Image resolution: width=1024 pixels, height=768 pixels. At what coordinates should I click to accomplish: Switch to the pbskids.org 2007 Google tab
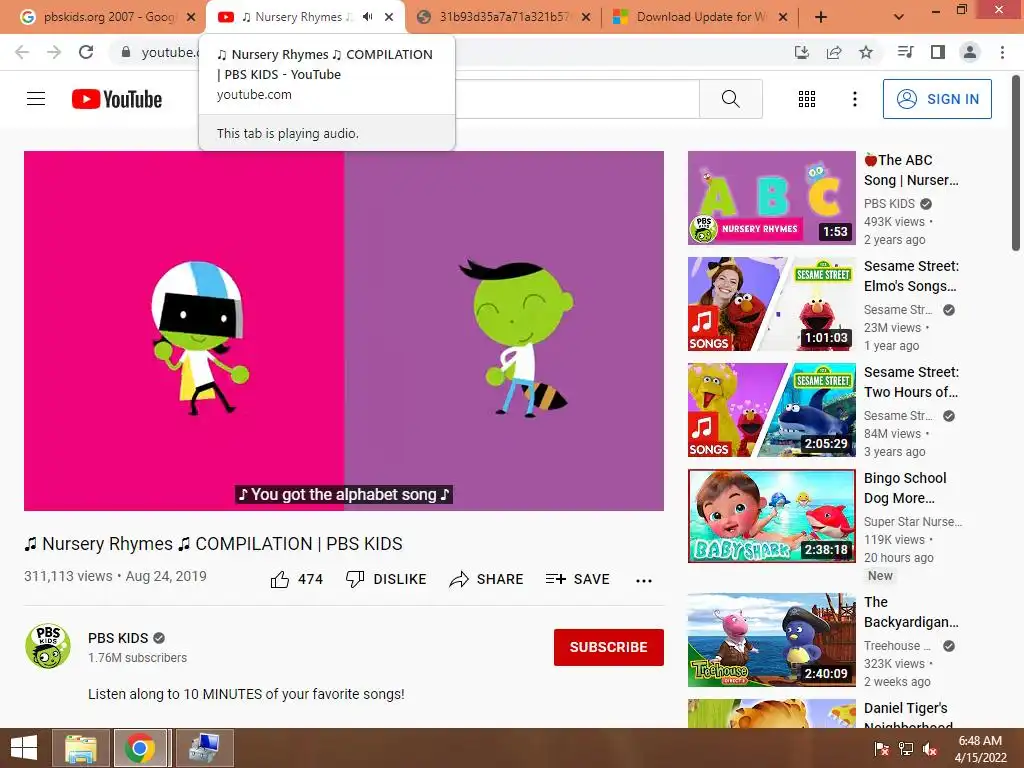(x=108, y=17)
